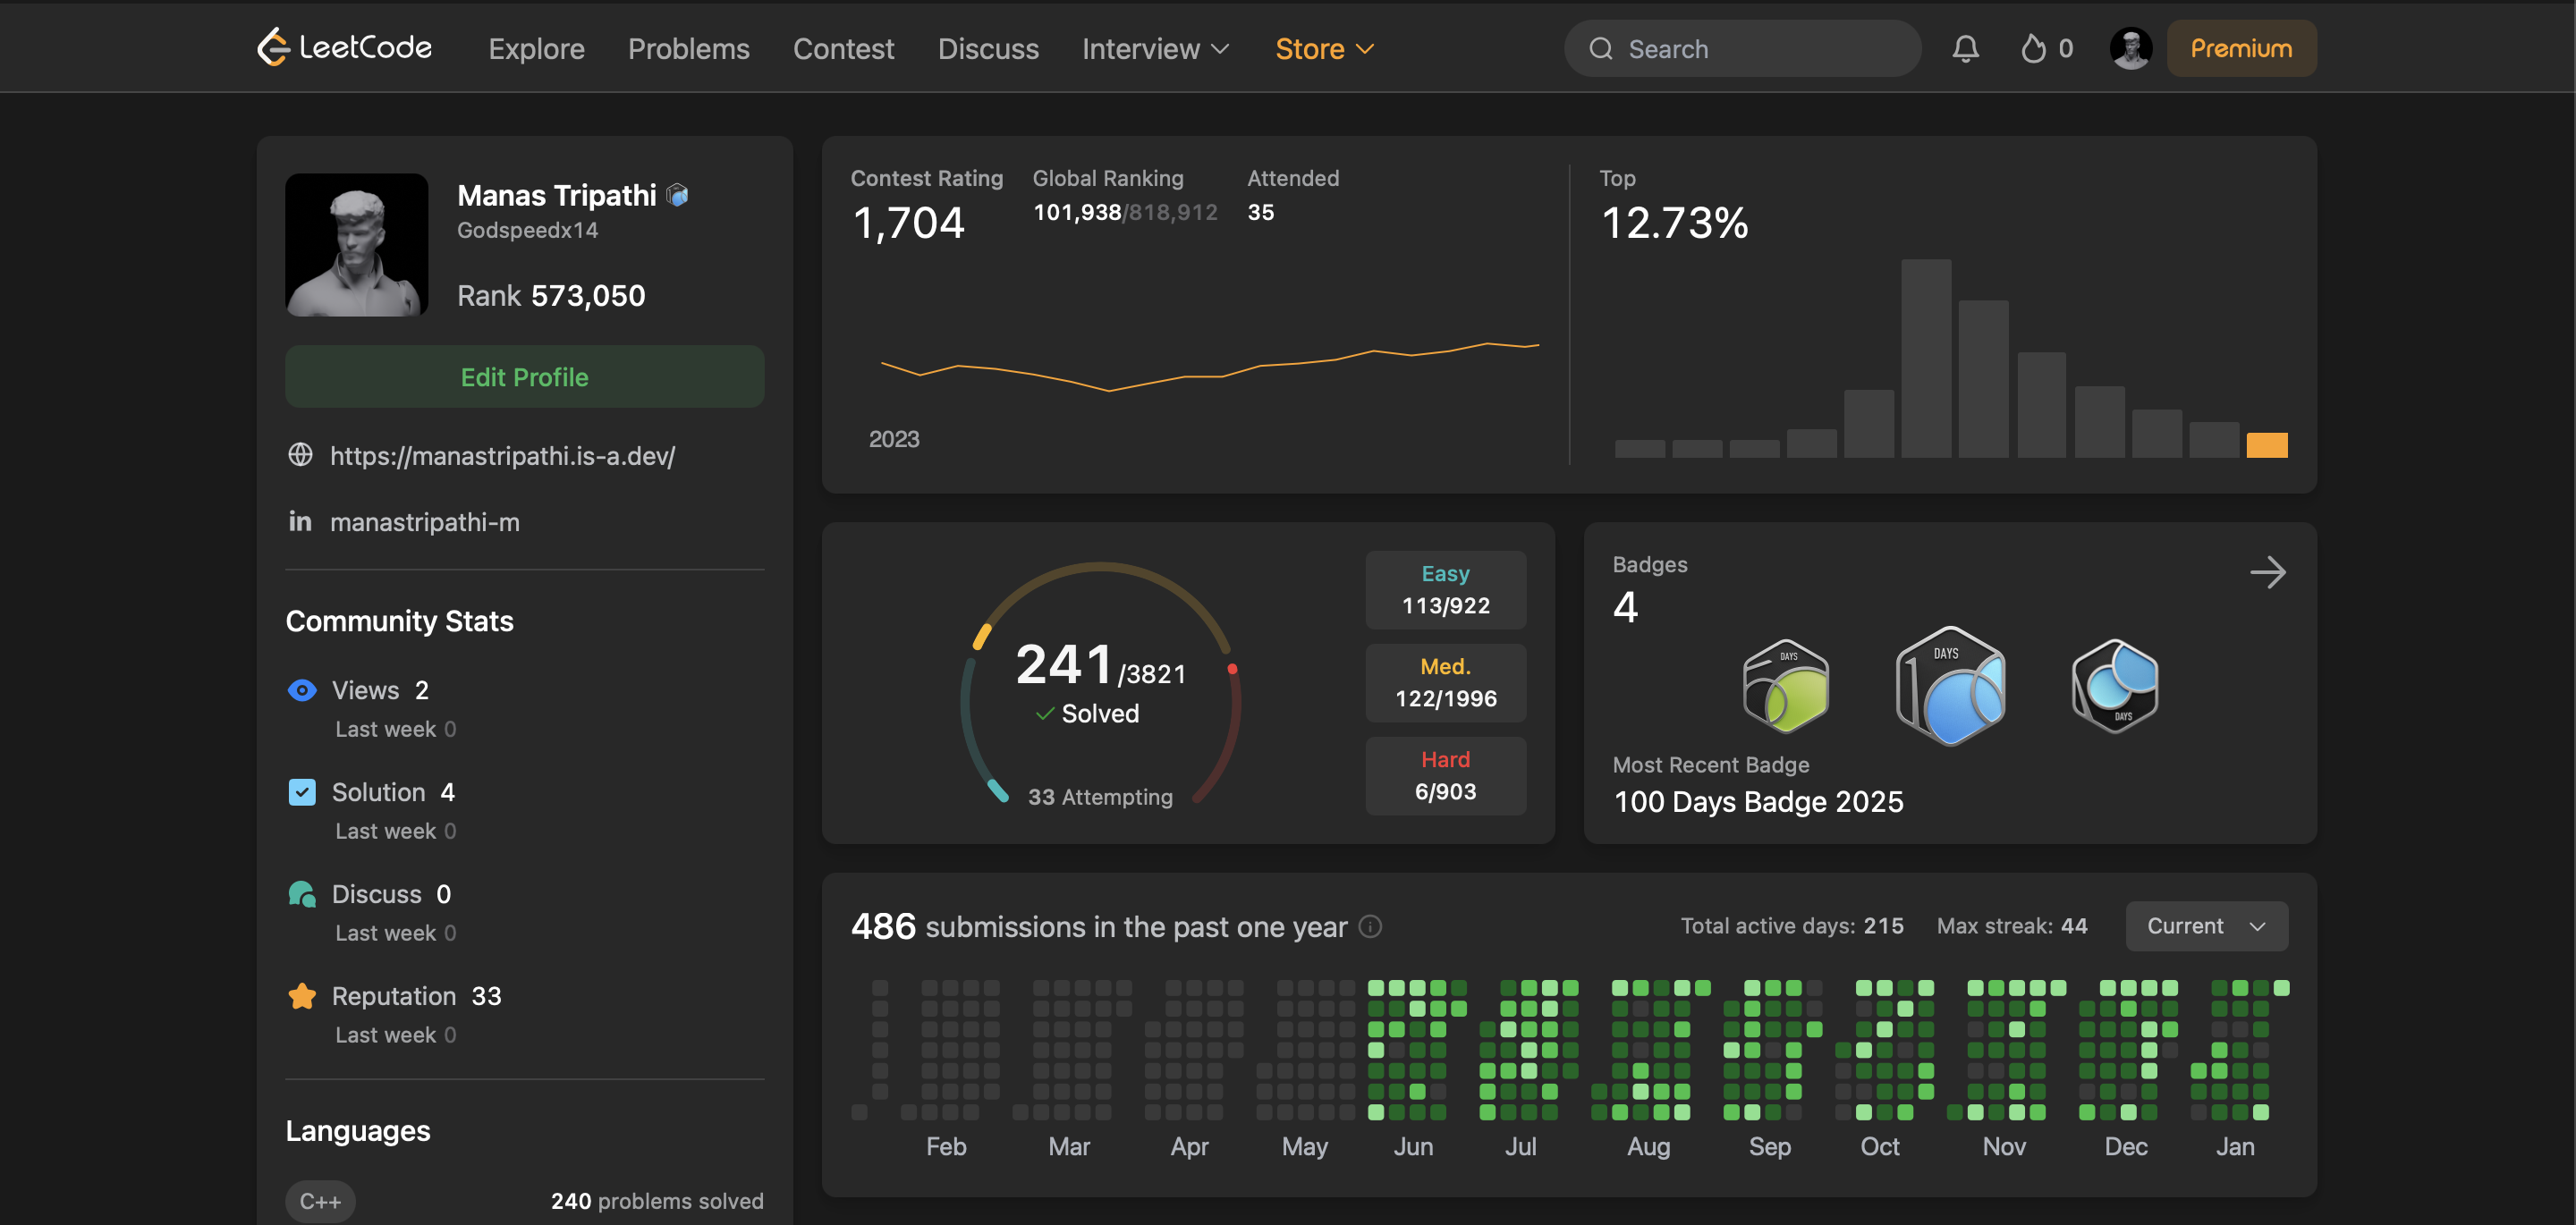Expand the Store dropdown menu
Viewport: 2576px width, 1225px height.
[x=1324, y=48]
